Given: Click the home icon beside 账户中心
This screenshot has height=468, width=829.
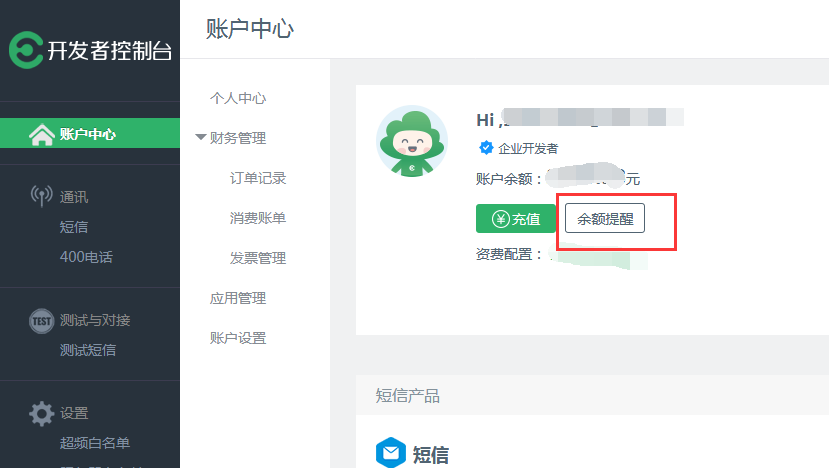Looking at the screenshot, I should click(42, 134).
